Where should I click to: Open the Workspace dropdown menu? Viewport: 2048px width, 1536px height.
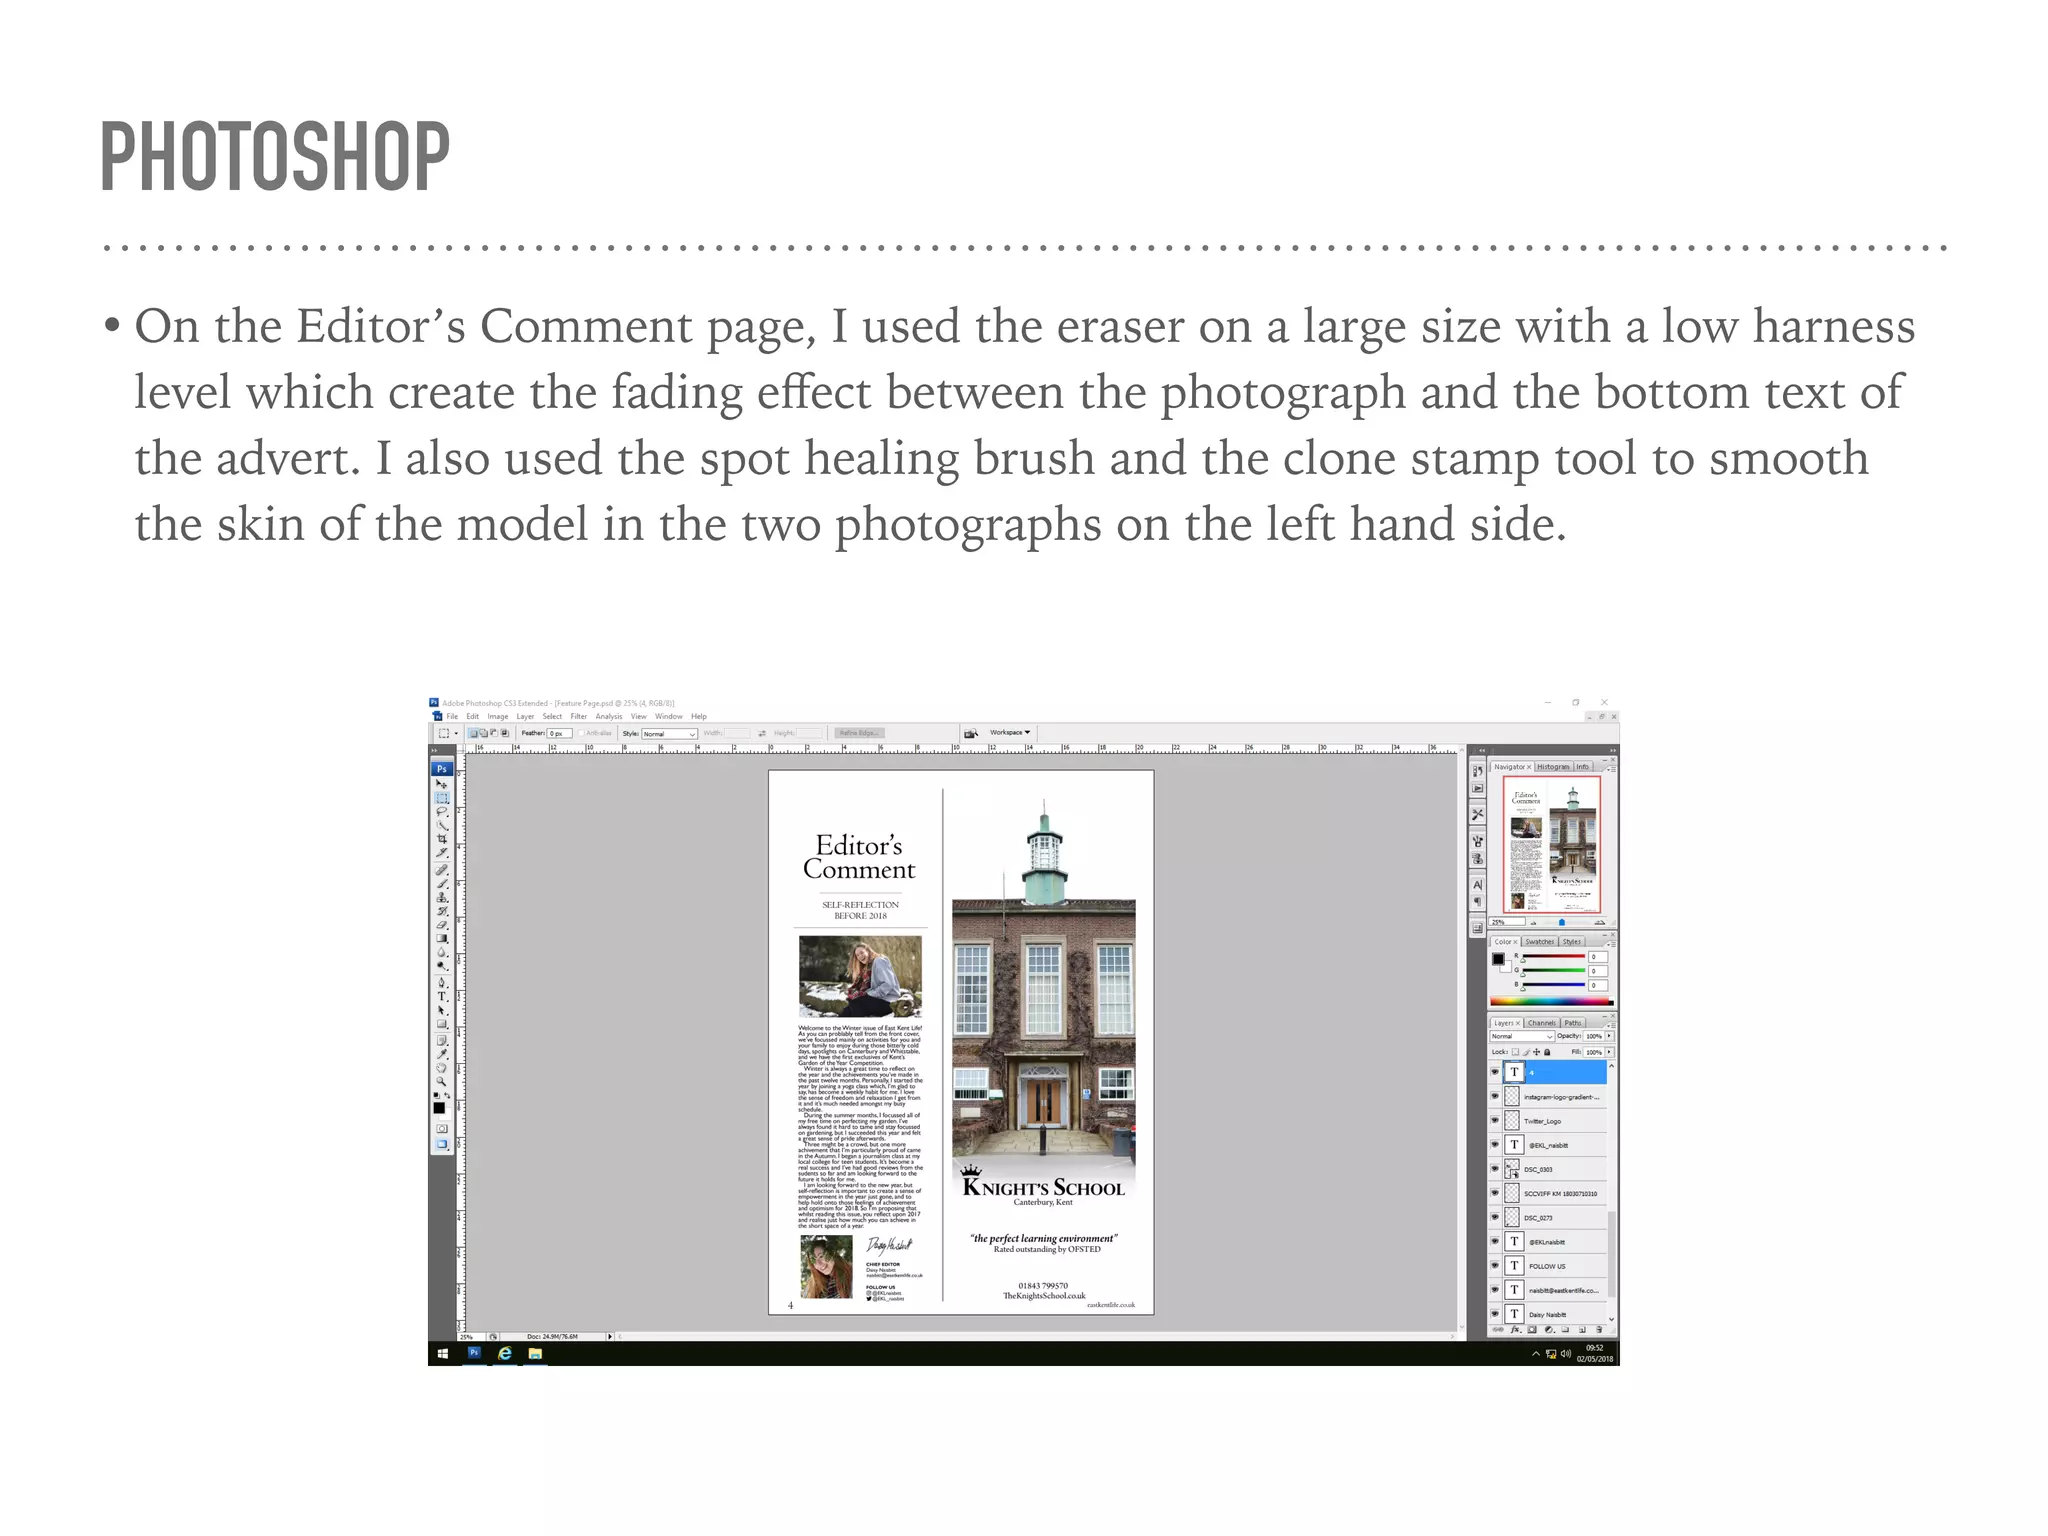click(1010, 732)
